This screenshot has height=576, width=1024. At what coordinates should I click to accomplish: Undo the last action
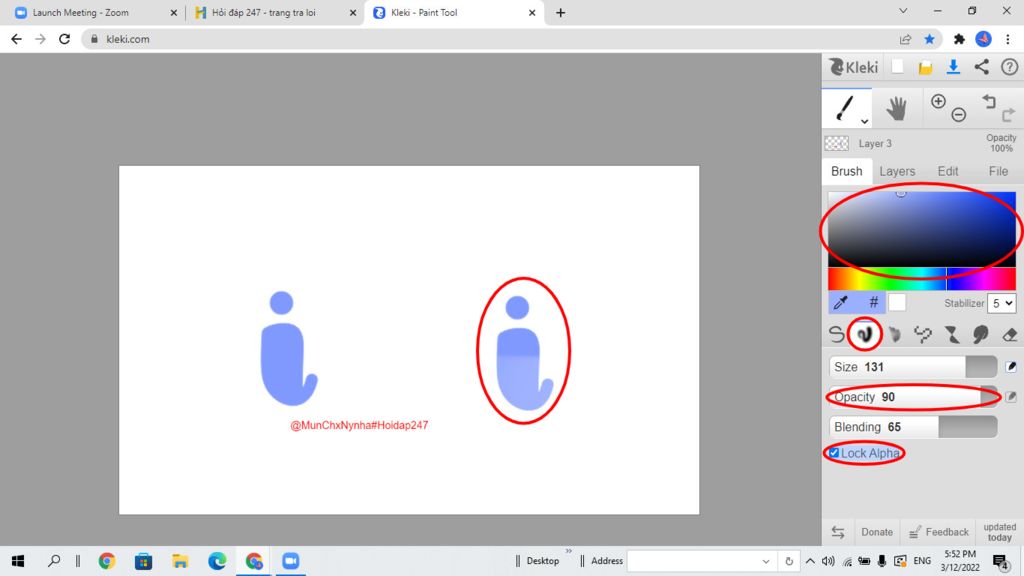pyautogui.click(x=988, y=101)
